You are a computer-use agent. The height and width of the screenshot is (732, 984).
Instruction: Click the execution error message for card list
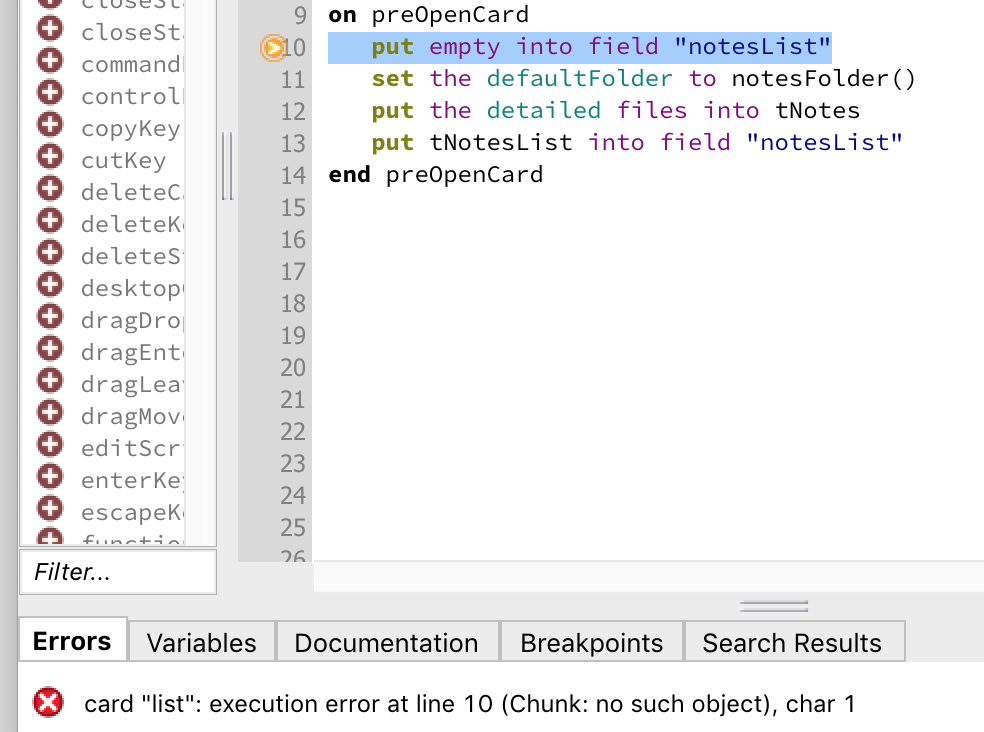tap(469, 704)
